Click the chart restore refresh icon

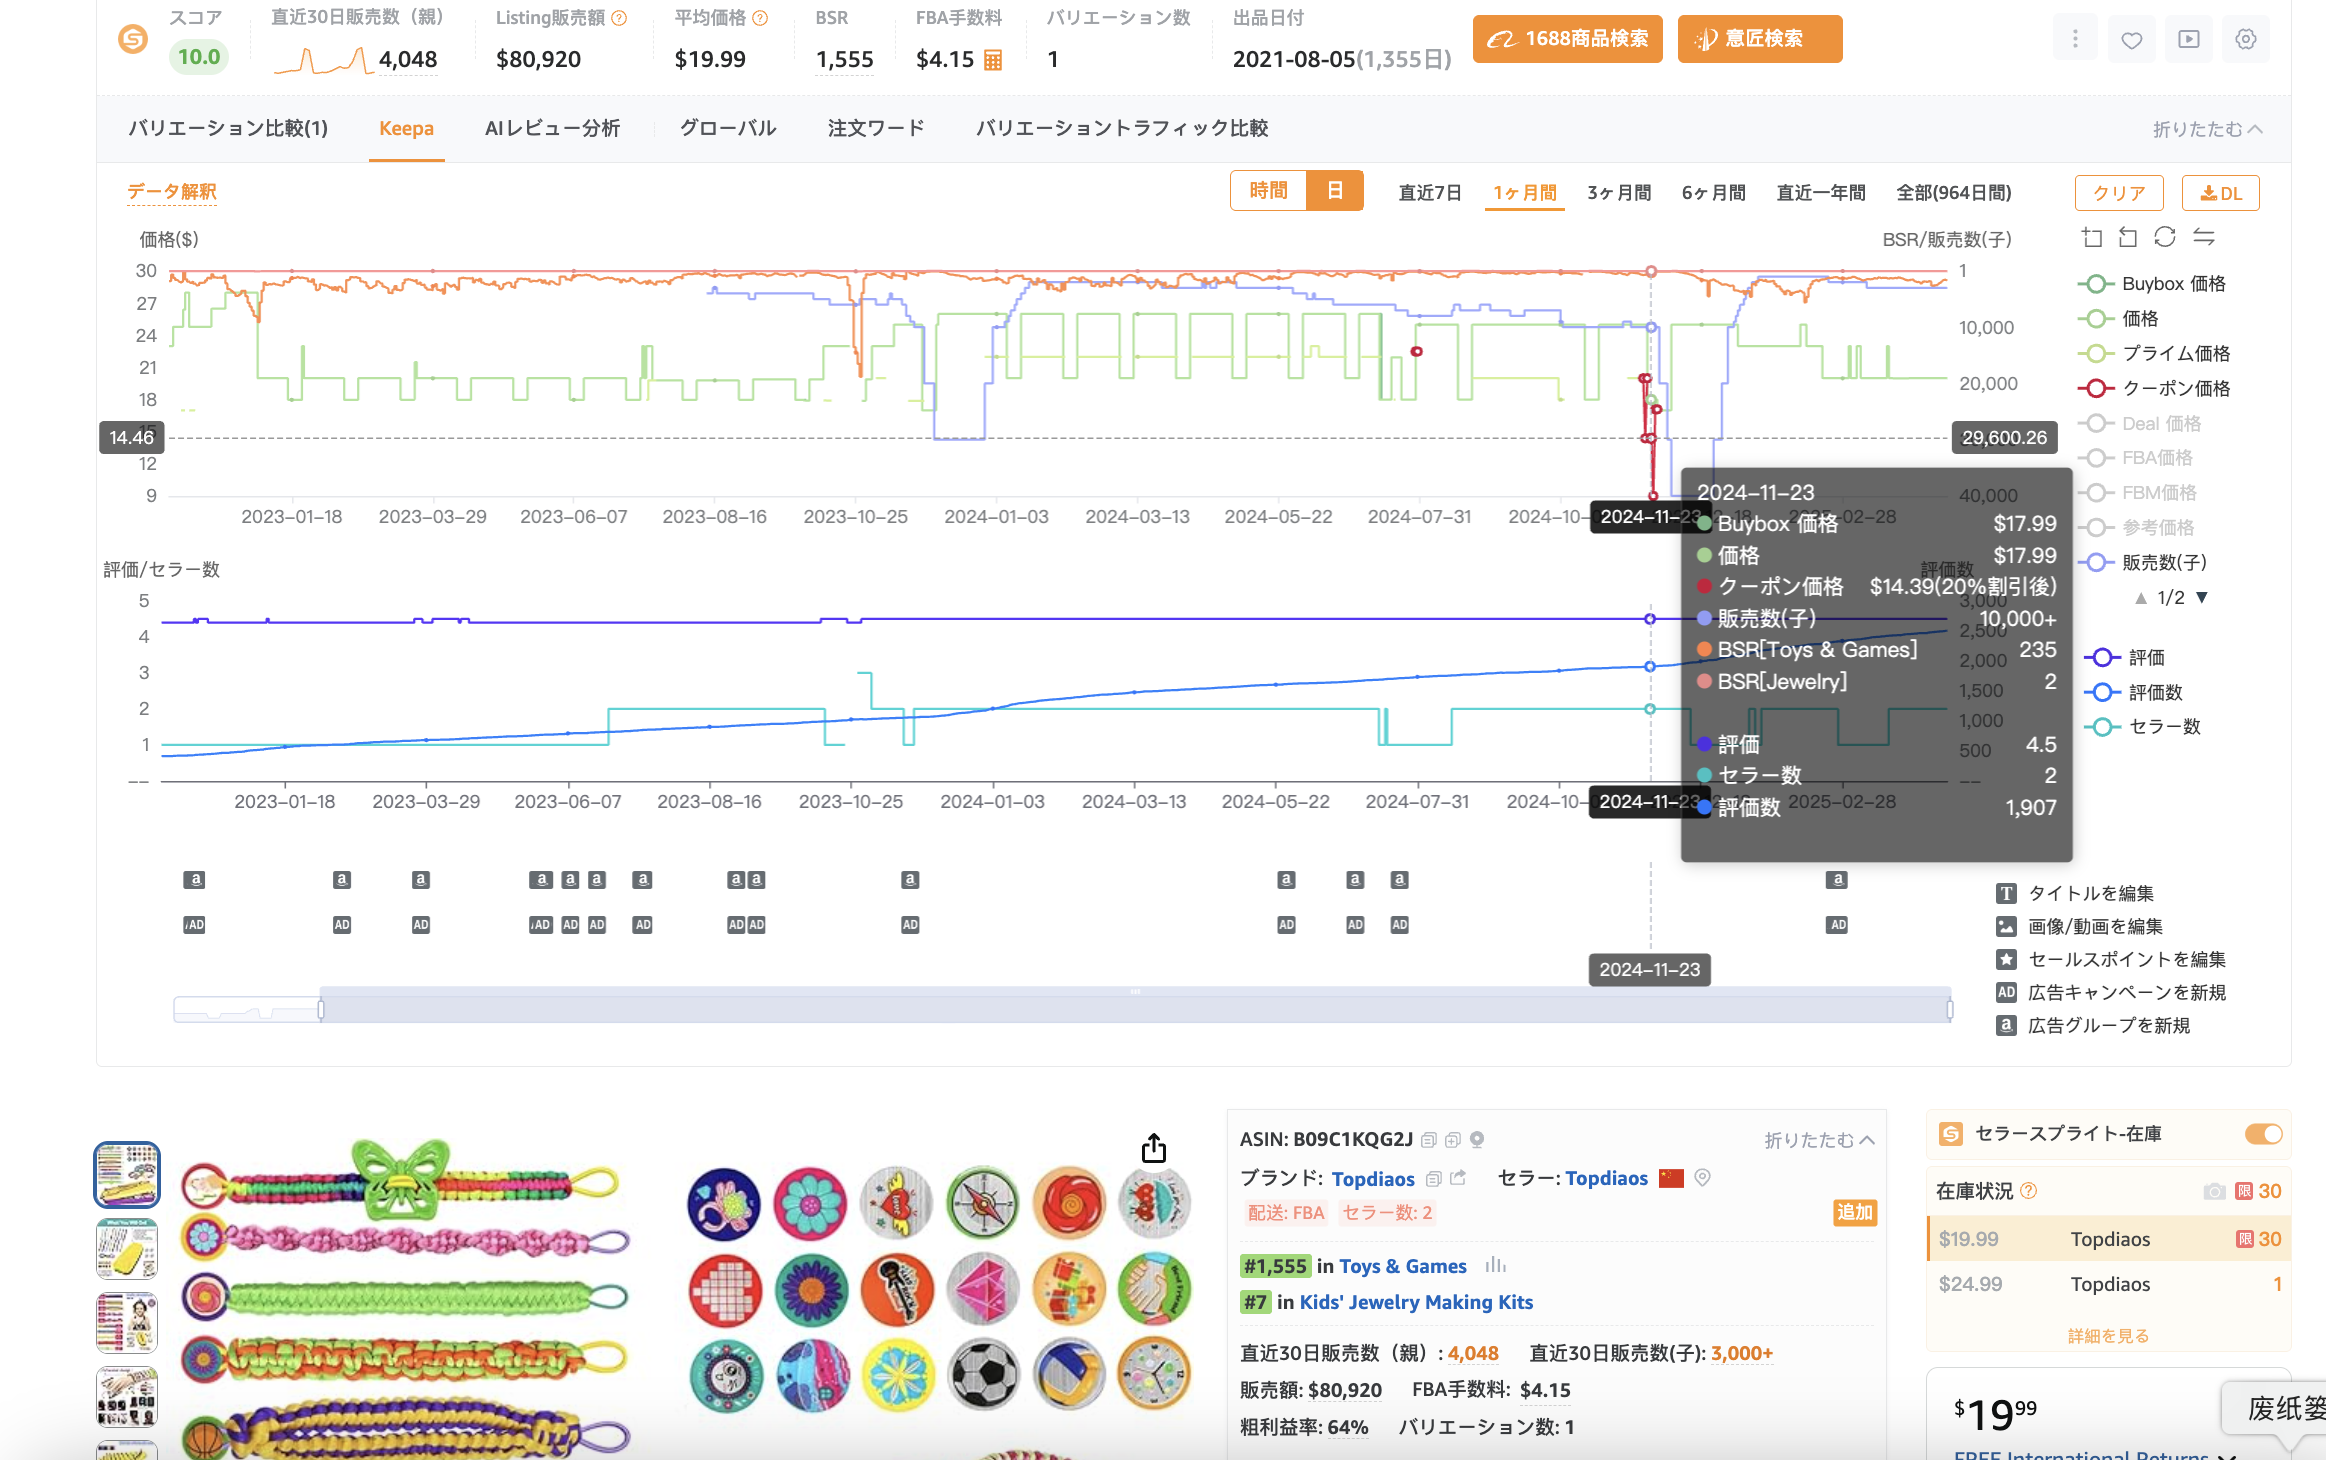[2165, 237]
